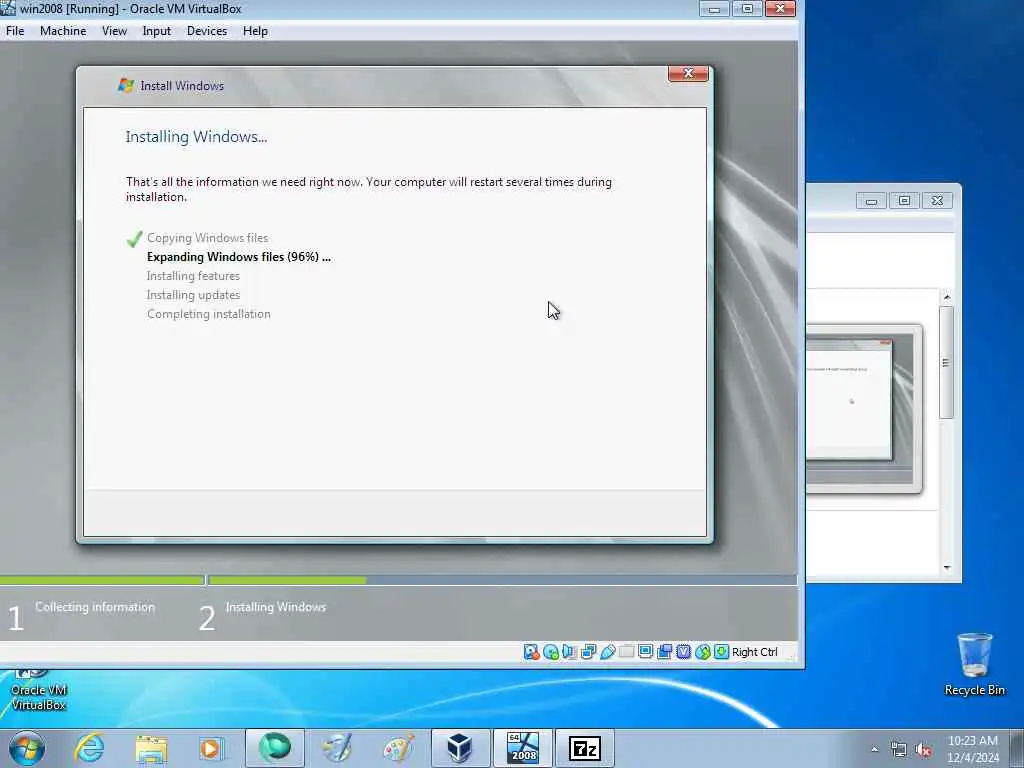Close the background window behind the VM
The image size is (1024, 768).
click(x=936, y=200)
